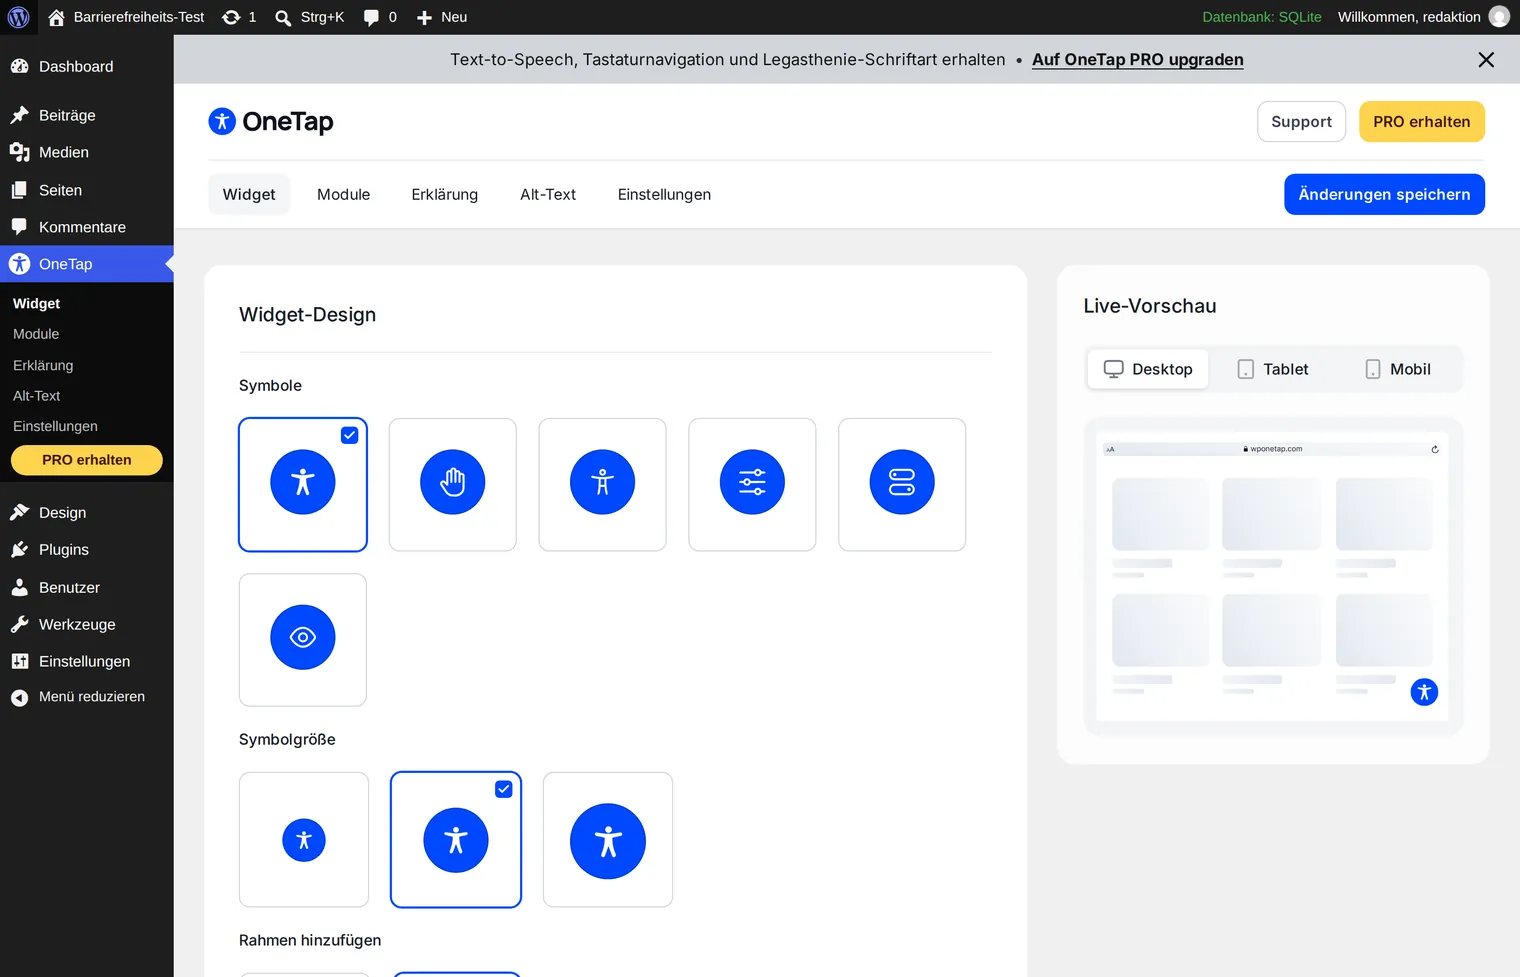Open Plugins in the sidebar
This screenshot has height=977, width=1520.
point(87,550)
